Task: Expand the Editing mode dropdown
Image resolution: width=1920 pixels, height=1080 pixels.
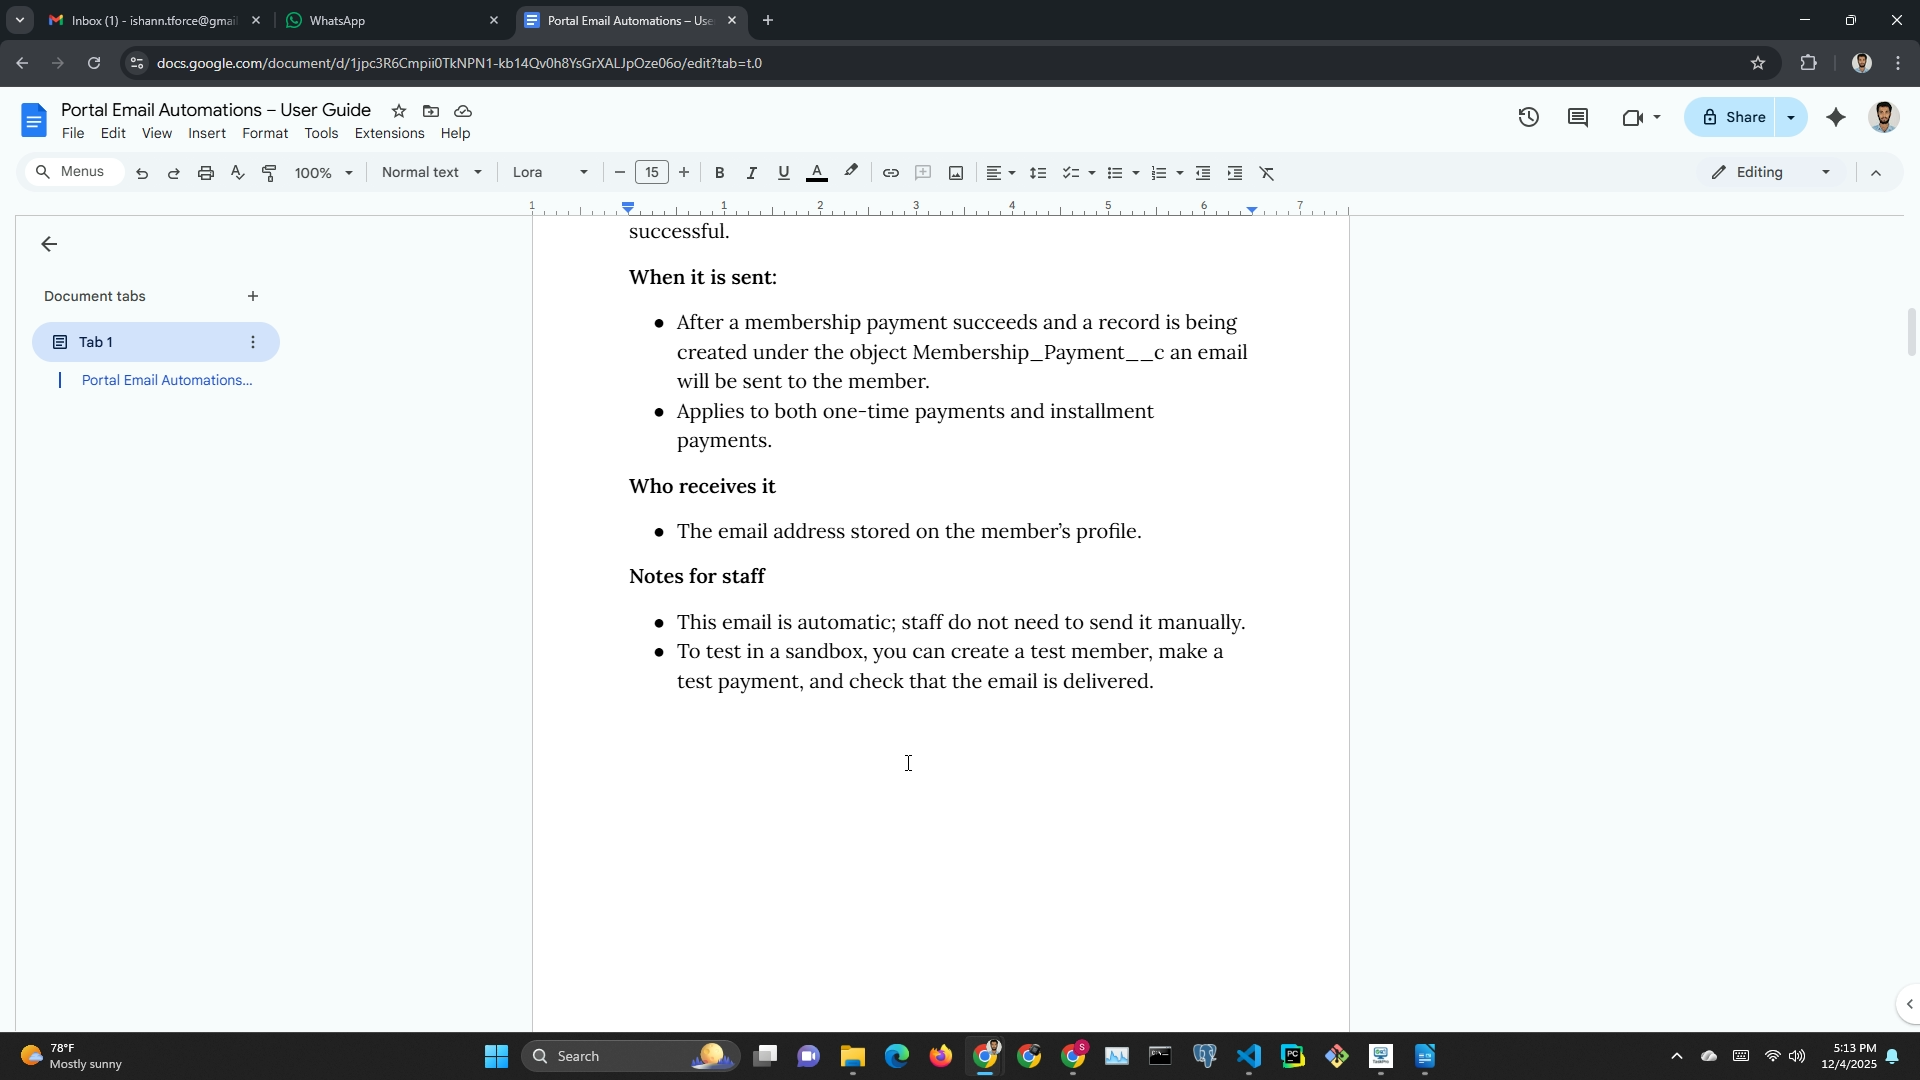Action: 1771,172
